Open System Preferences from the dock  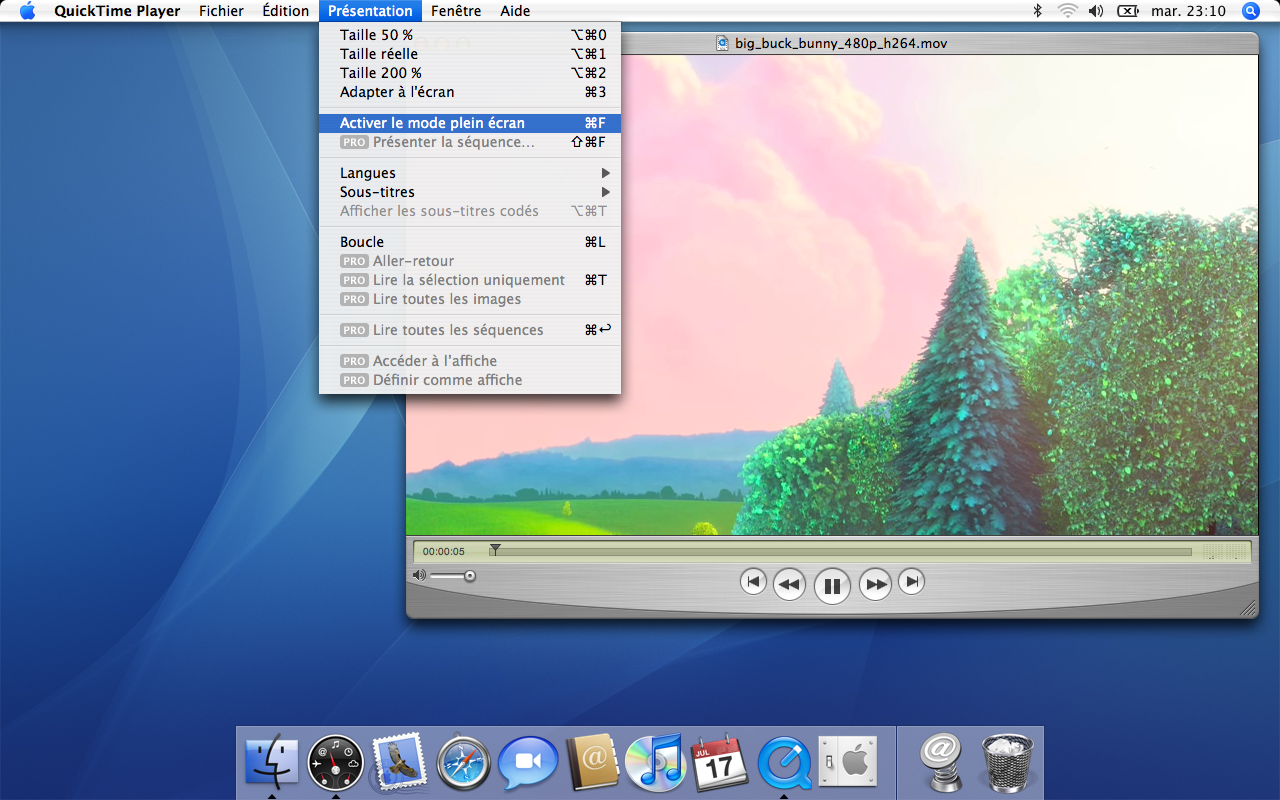(x=847, y=763)
